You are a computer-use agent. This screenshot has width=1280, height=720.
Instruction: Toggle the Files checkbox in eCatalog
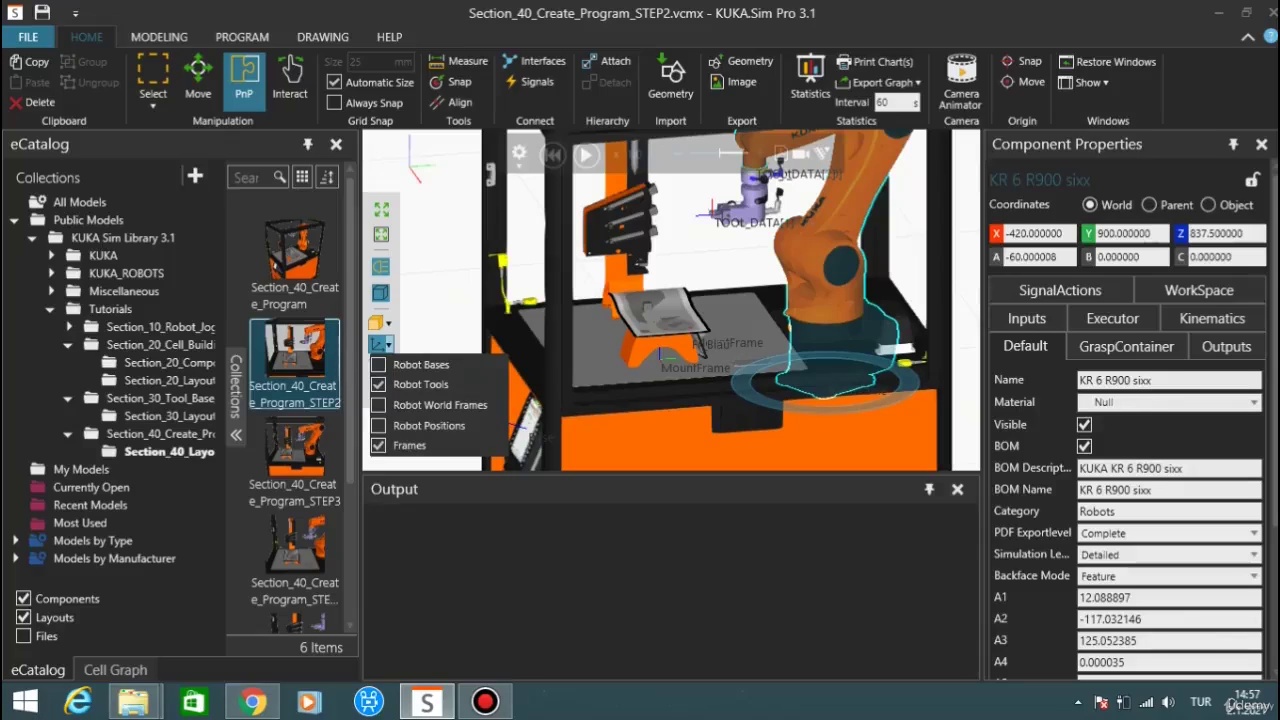pyautogui.click(x=23, y=636)
